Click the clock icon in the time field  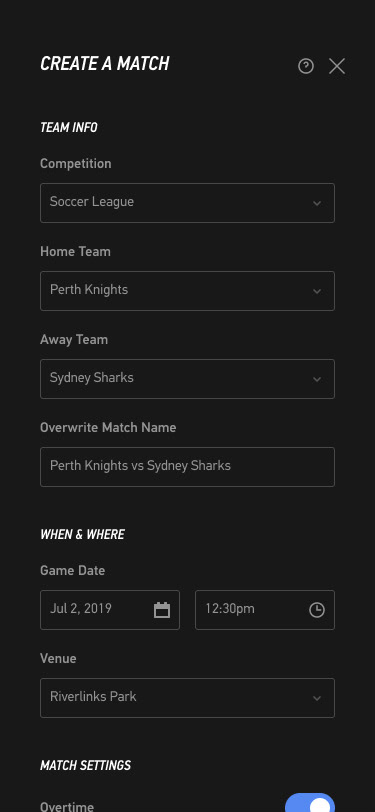pyautogui.click(x=317, y=610)
